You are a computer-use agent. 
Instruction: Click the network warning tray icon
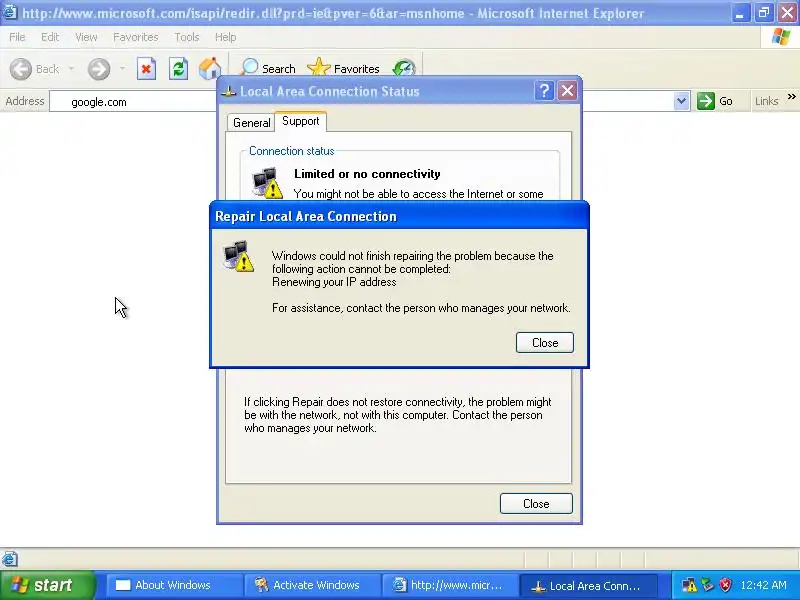click(x=689, y=585)
